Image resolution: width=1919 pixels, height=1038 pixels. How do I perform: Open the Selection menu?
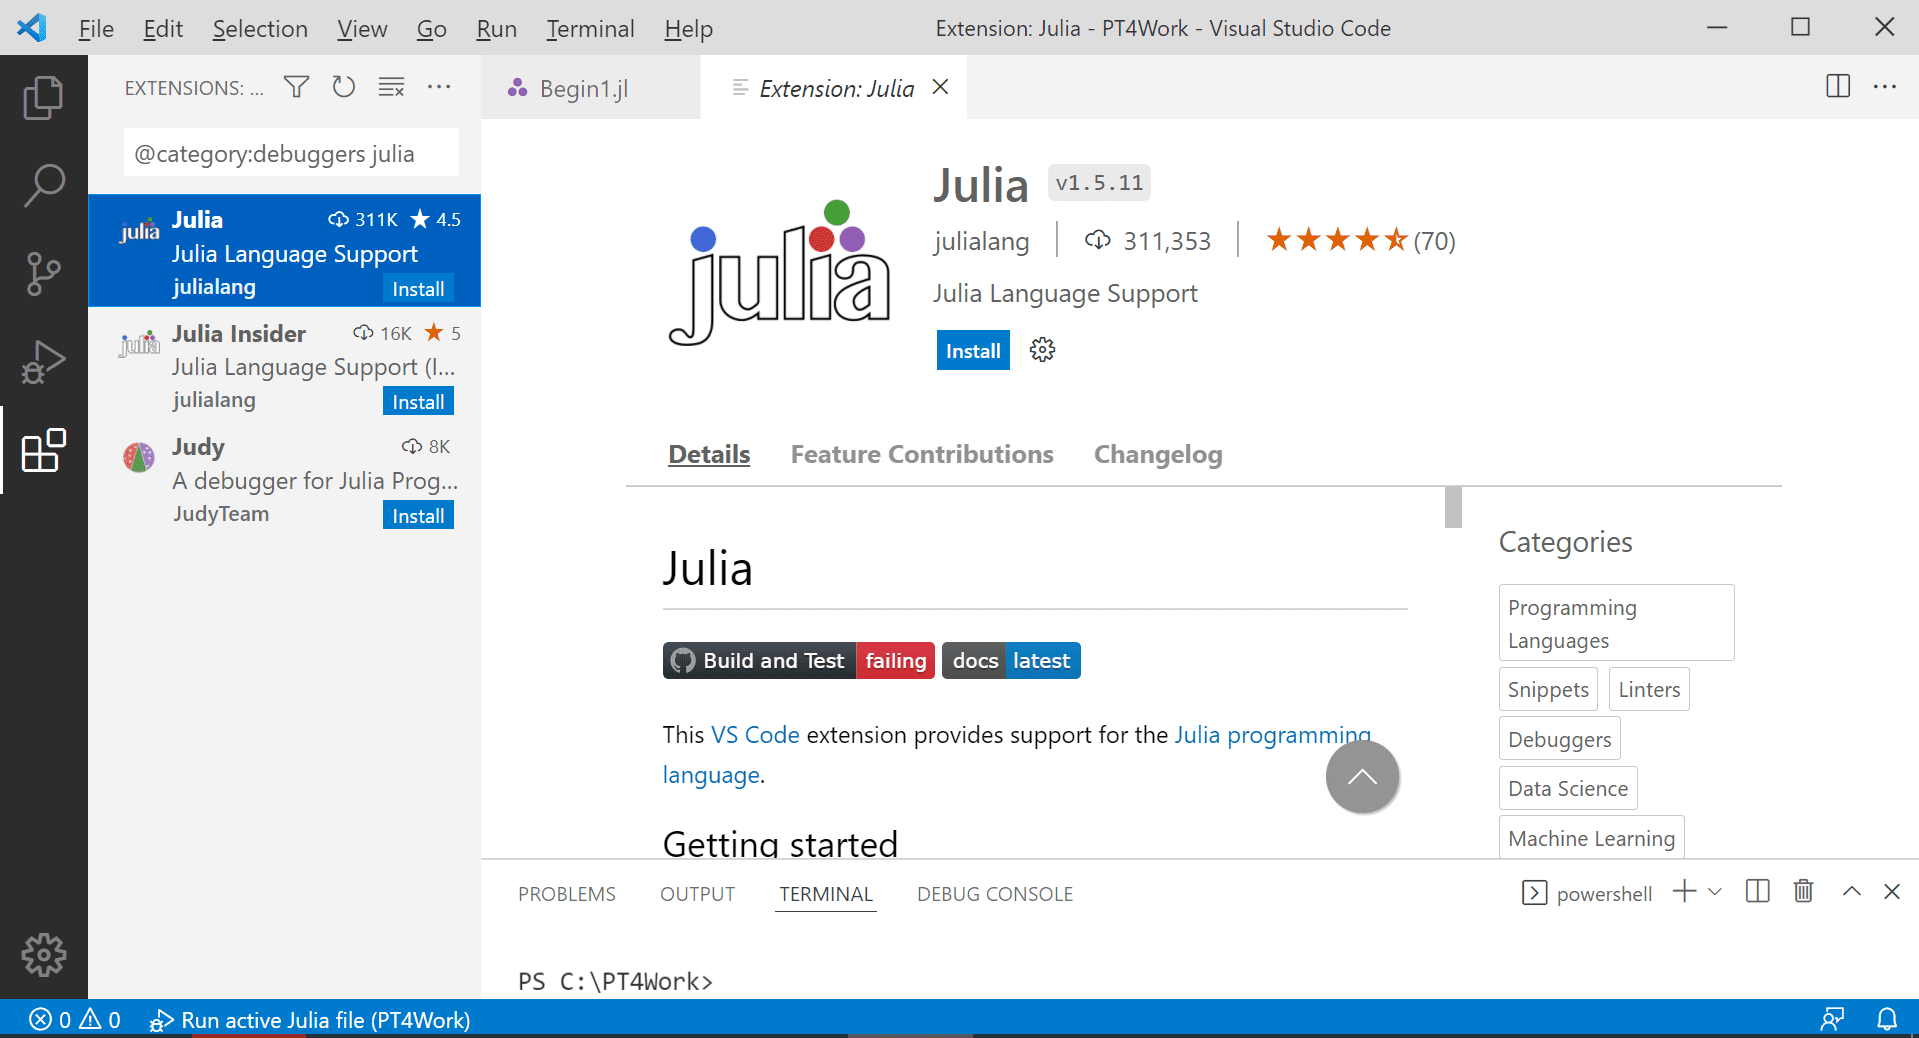260,29
